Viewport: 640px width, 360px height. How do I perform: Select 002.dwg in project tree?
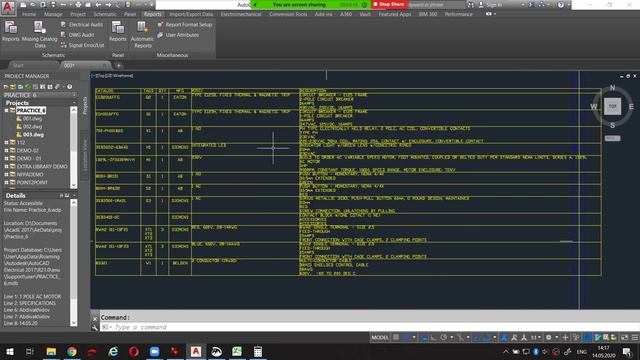(32, 127)
